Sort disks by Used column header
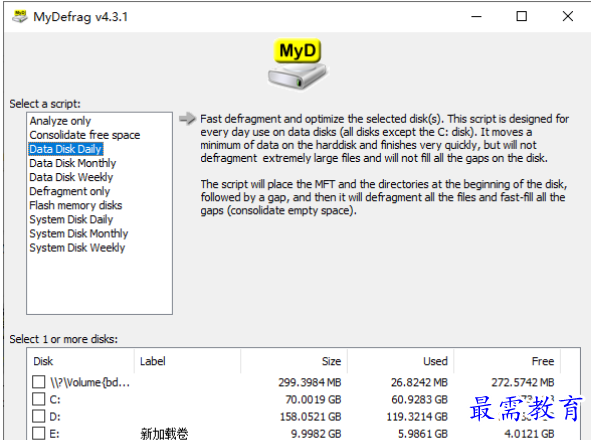The image size is (591, 440). (401, 361)
